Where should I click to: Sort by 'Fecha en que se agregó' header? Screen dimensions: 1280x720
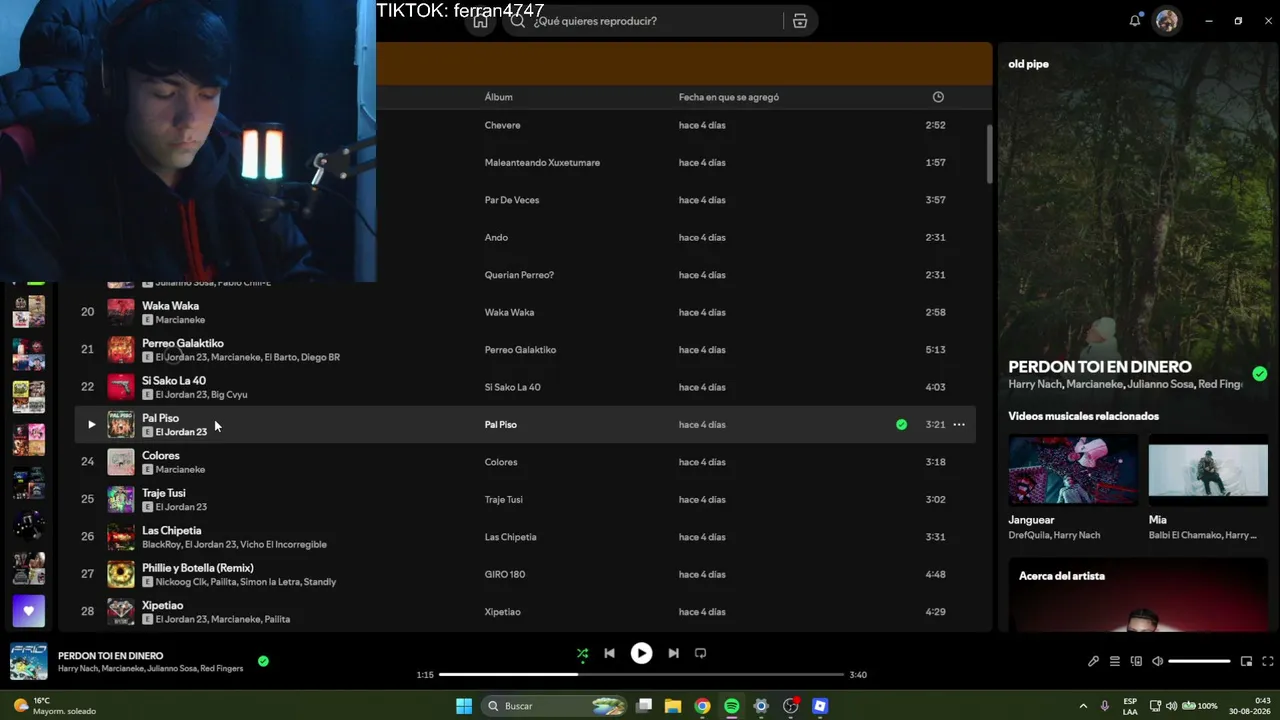coord(729,97)
